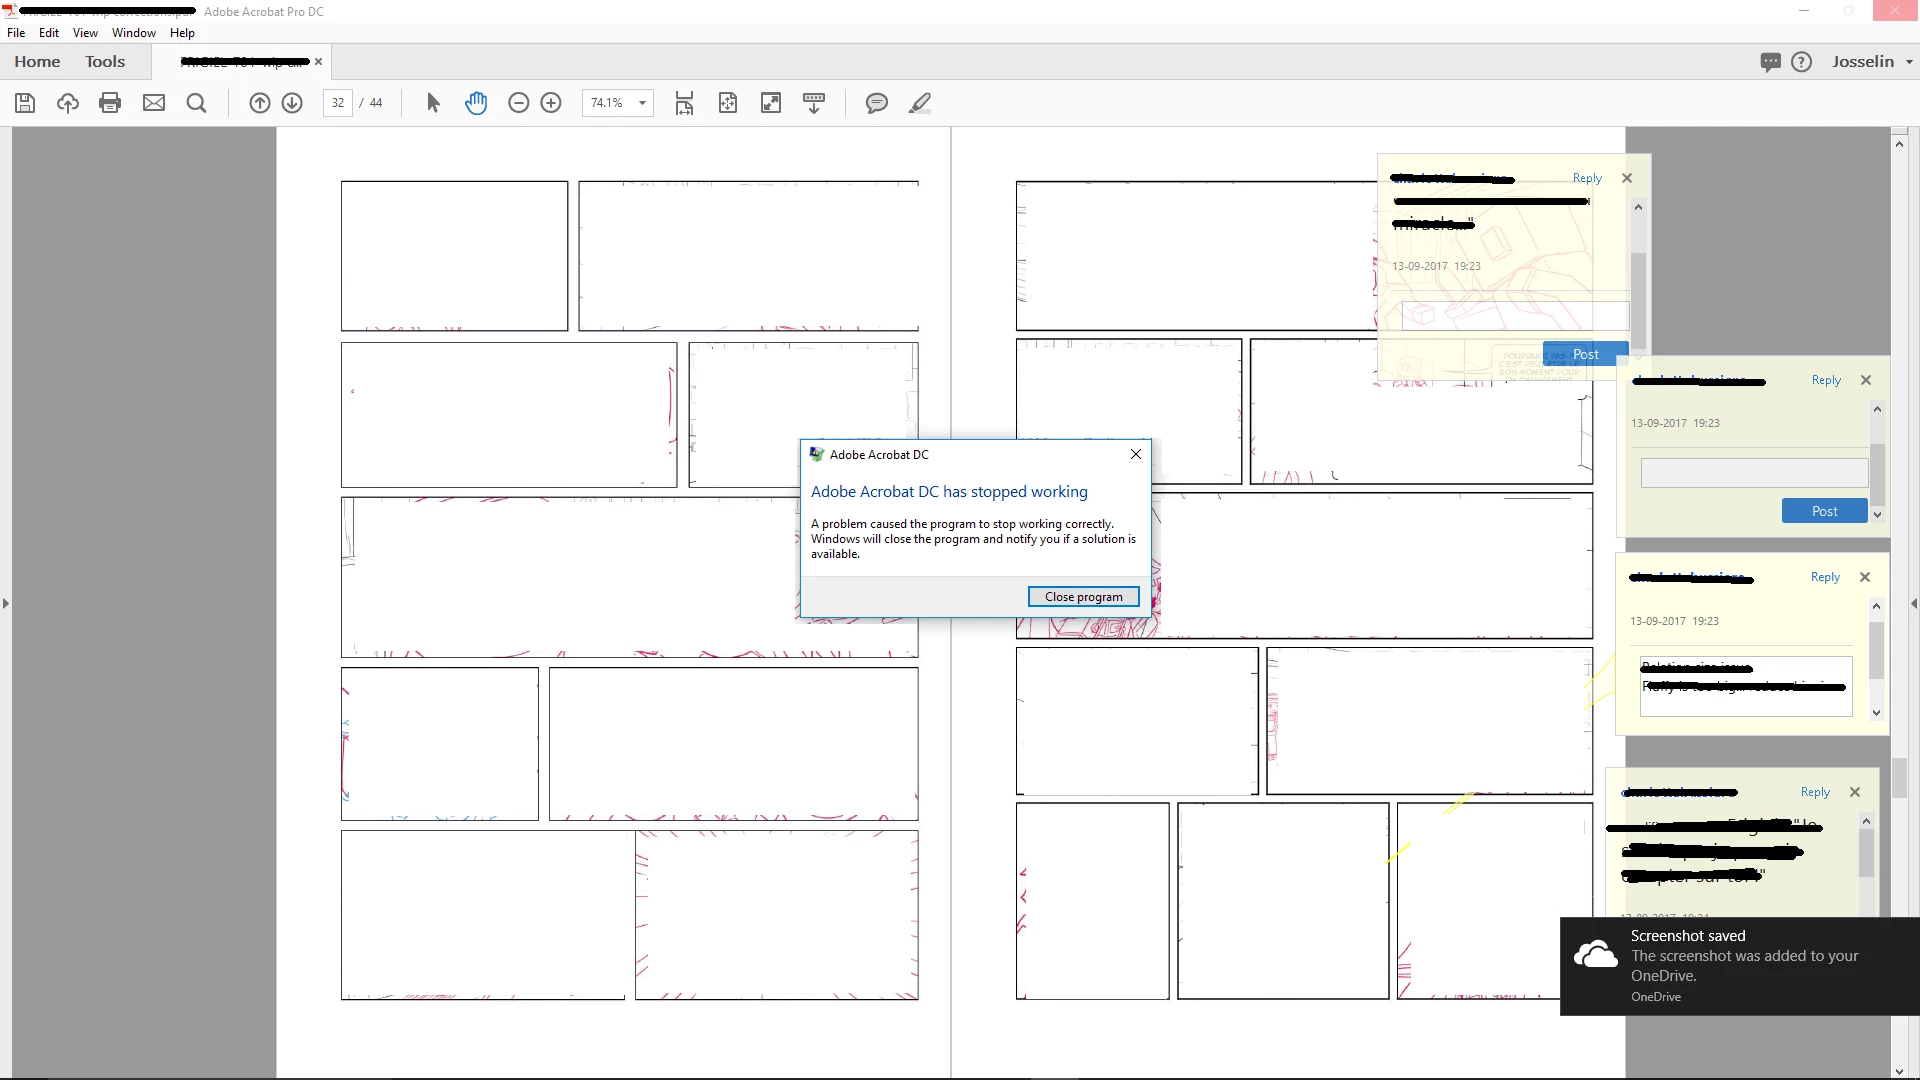Click the Close program button

coord(1083,597)
